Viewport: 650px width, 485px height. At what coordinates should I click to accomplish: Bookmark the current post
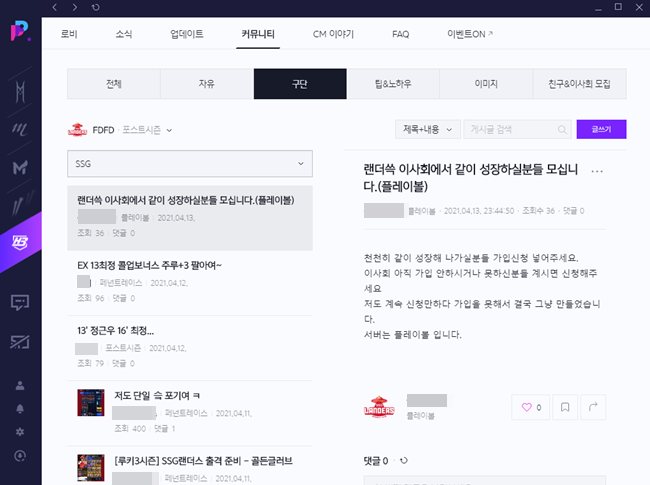[x=565, y=407]
